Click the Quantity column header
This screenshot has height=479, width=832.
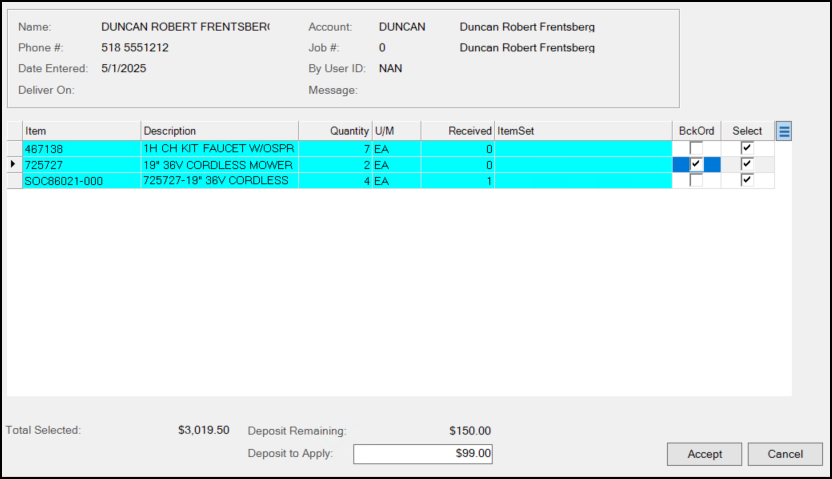click(x=335, y=131)
